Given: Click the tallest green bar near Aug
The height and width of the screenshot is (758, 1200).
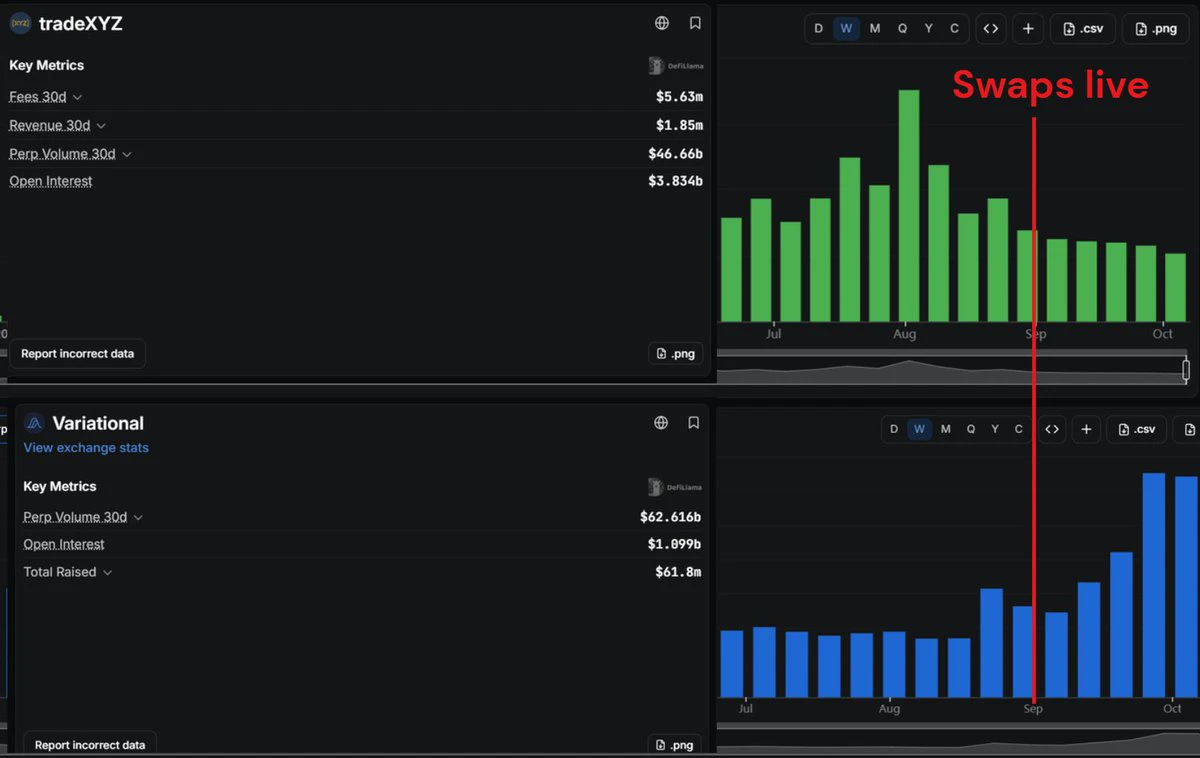Looking at the screenshot, I should pos(908,205).
